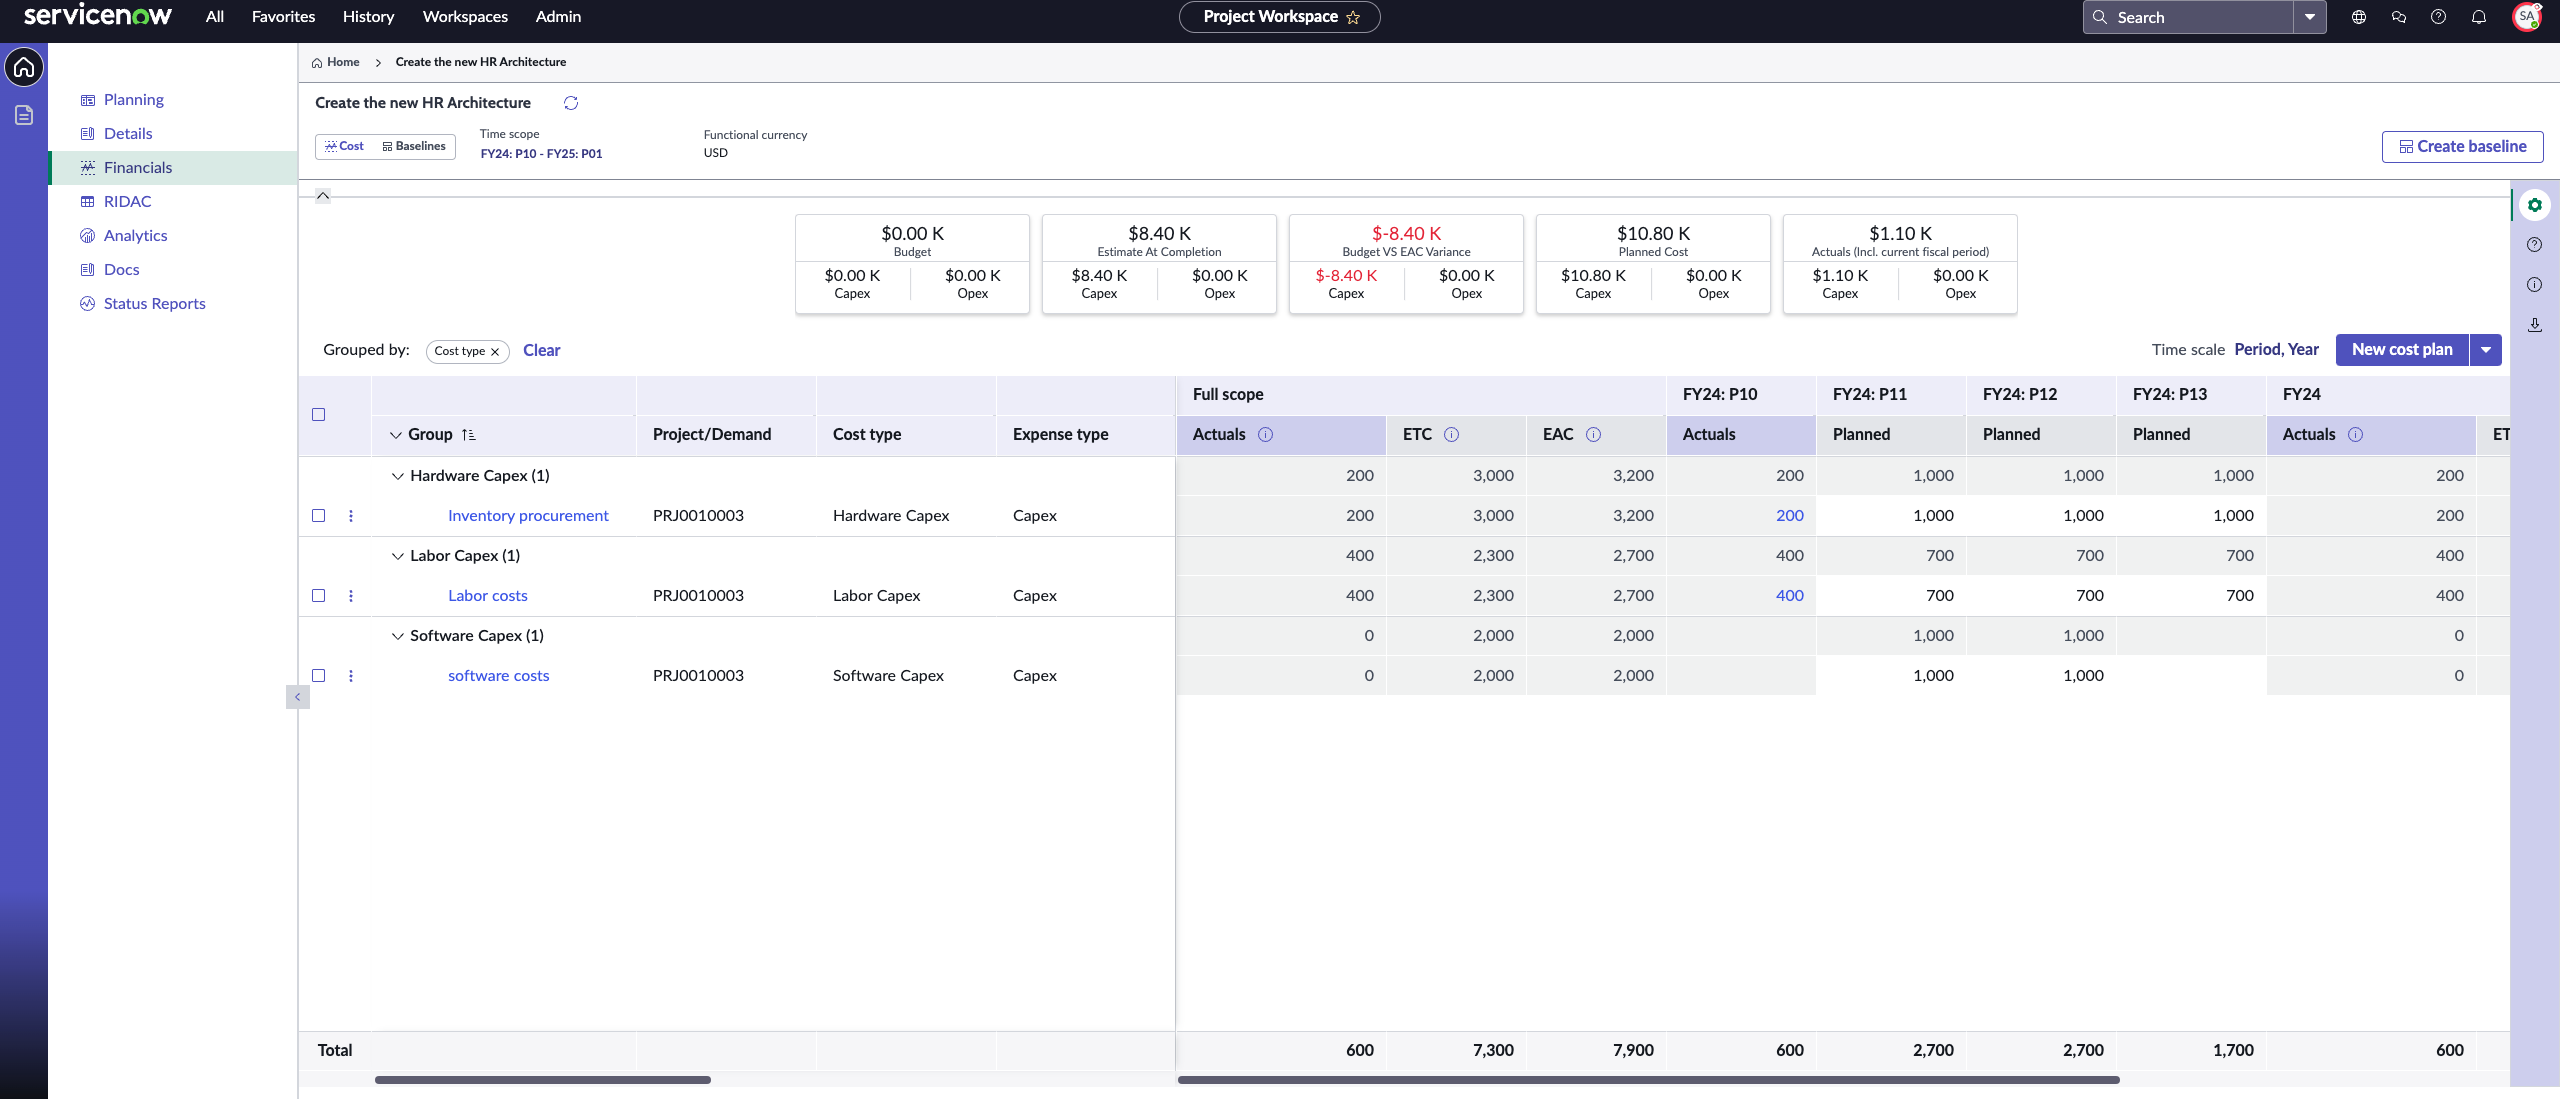Open the search scope dropdown arrow

[2310, 17]
